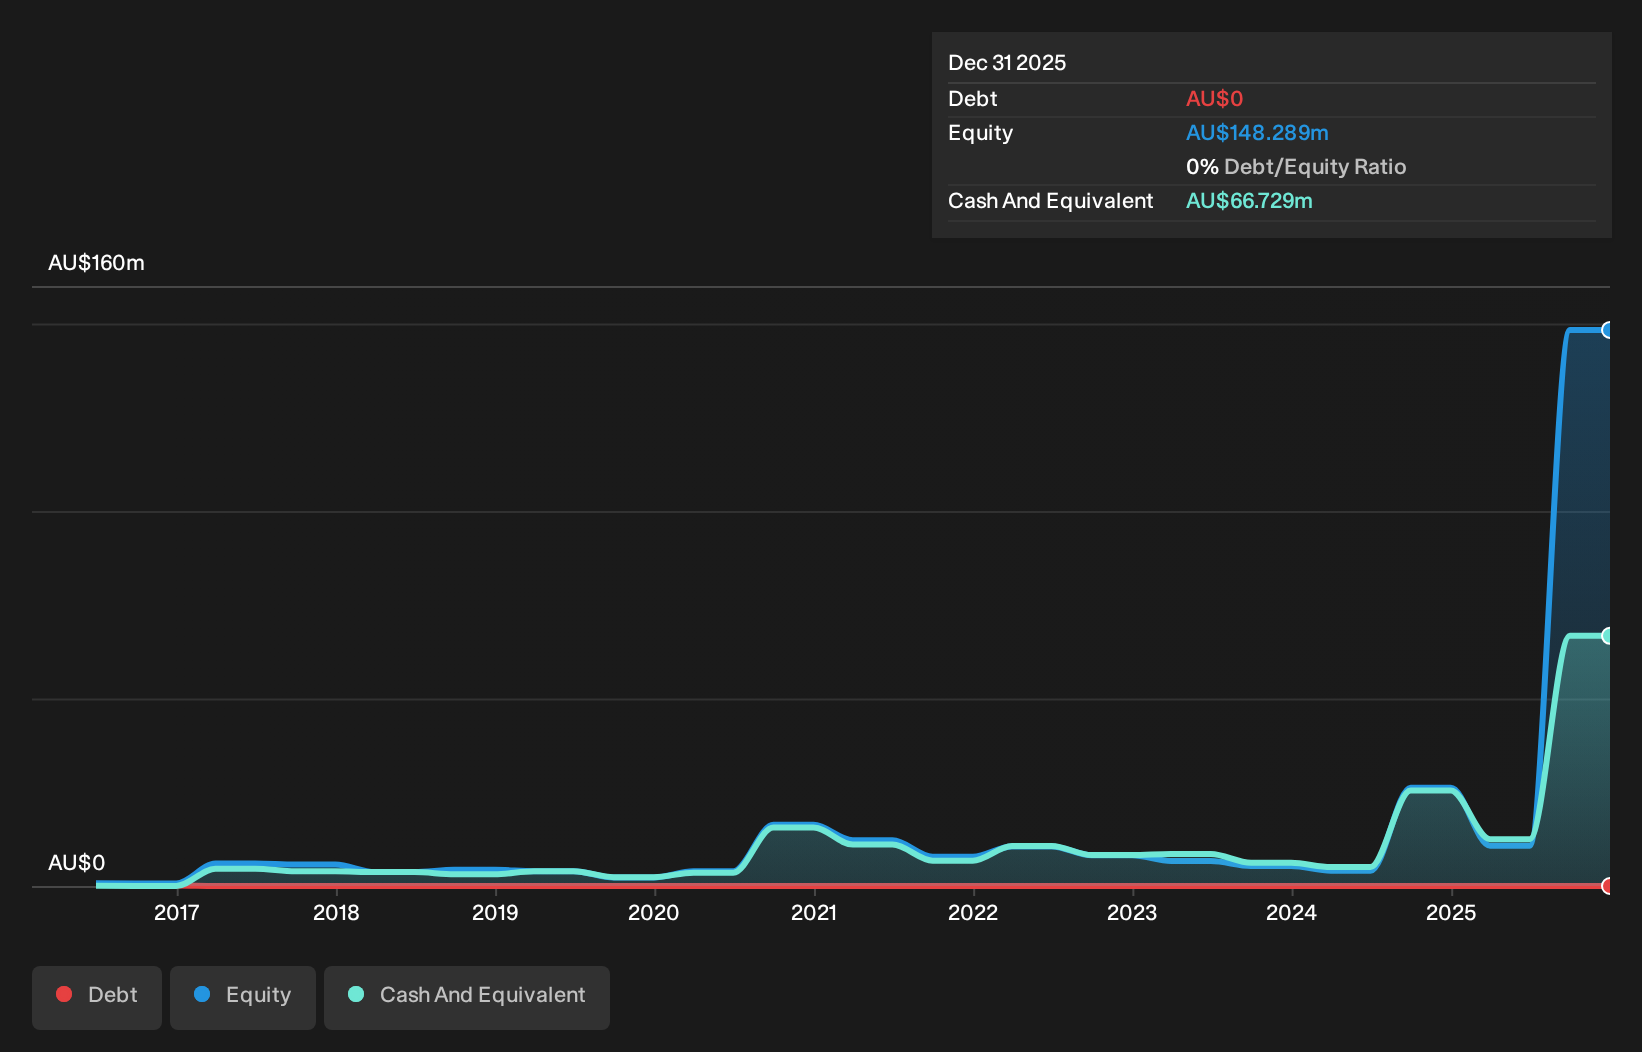Click the 2018 x-axis label

click(336, 912)
